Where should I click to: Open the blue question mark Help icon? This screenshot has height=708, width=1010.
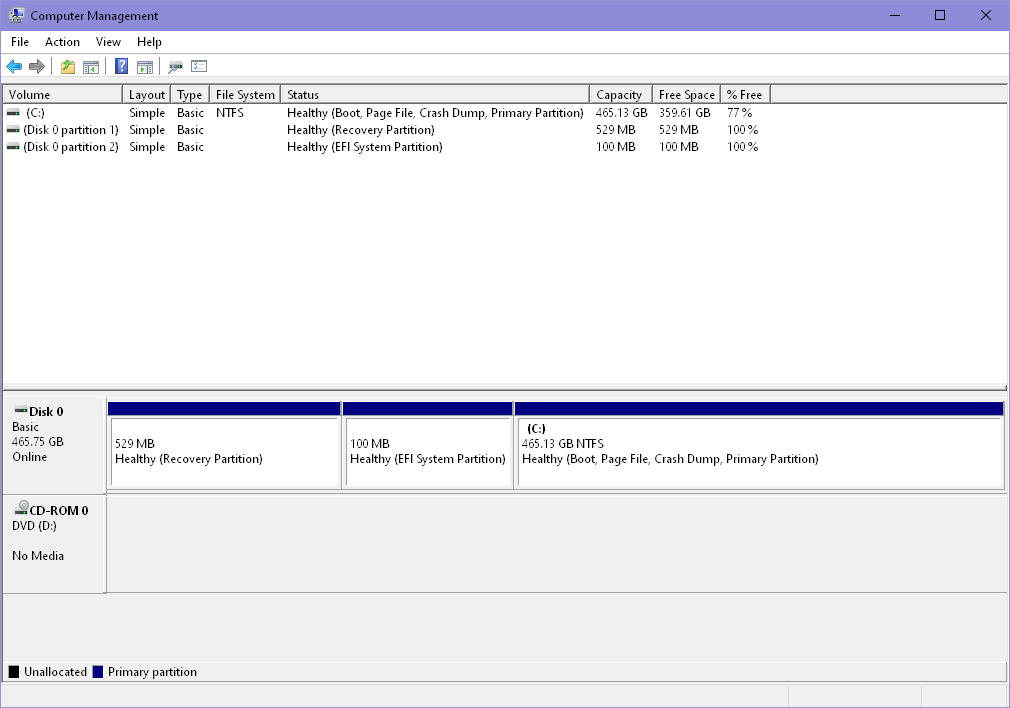121,66
